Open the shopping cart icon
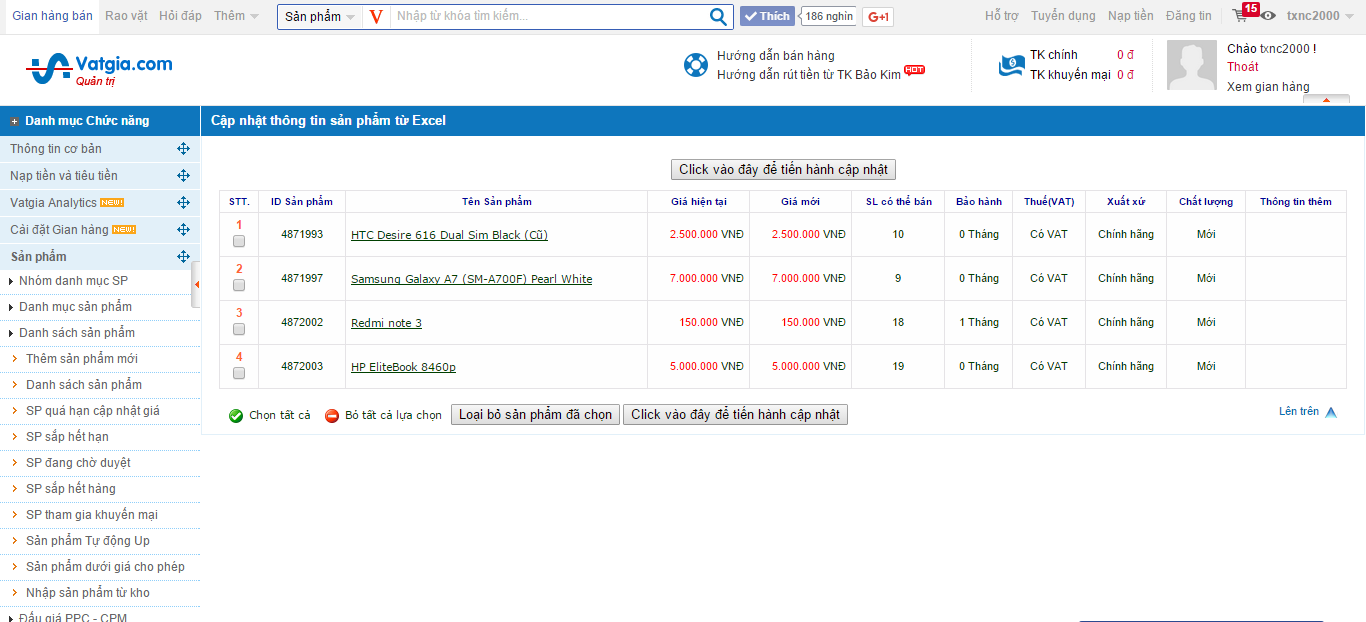Image resolution: width=1366 pixels, height=622 pixels. [1240, 16]
